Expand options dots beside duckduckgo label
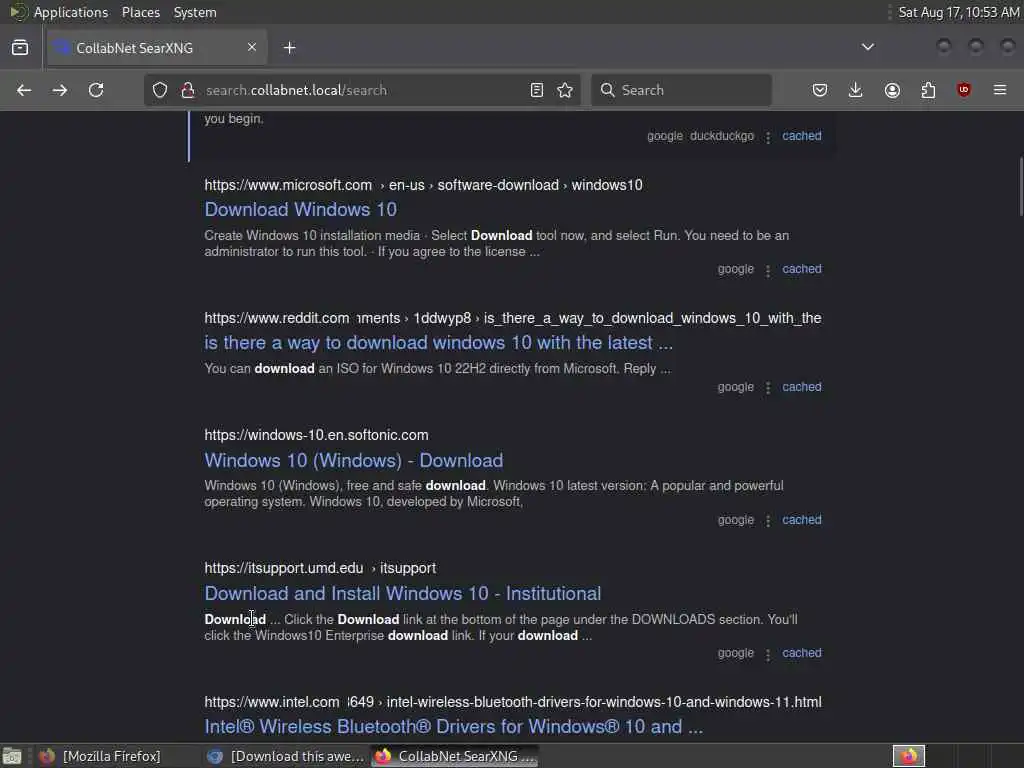1024x768 pixels. click(768, 137)
